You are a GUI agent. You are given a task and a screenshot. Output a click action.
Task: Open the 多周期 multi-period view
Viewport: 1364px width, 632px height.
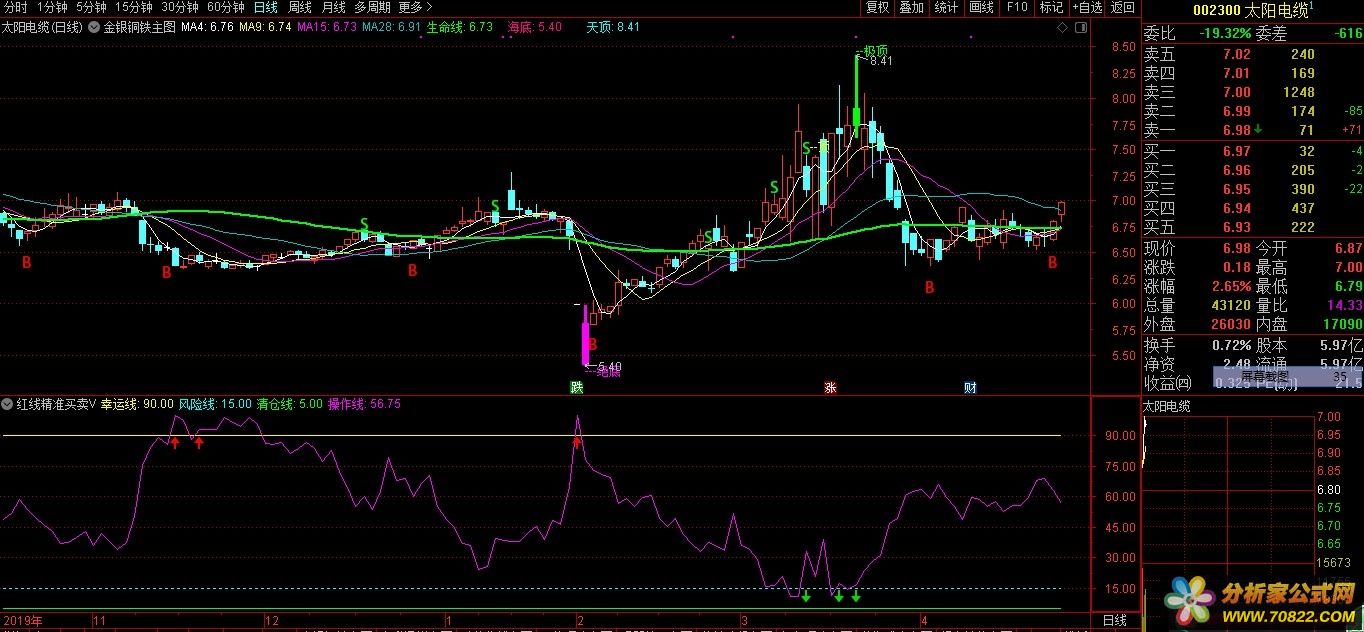(x=372, y=7)
